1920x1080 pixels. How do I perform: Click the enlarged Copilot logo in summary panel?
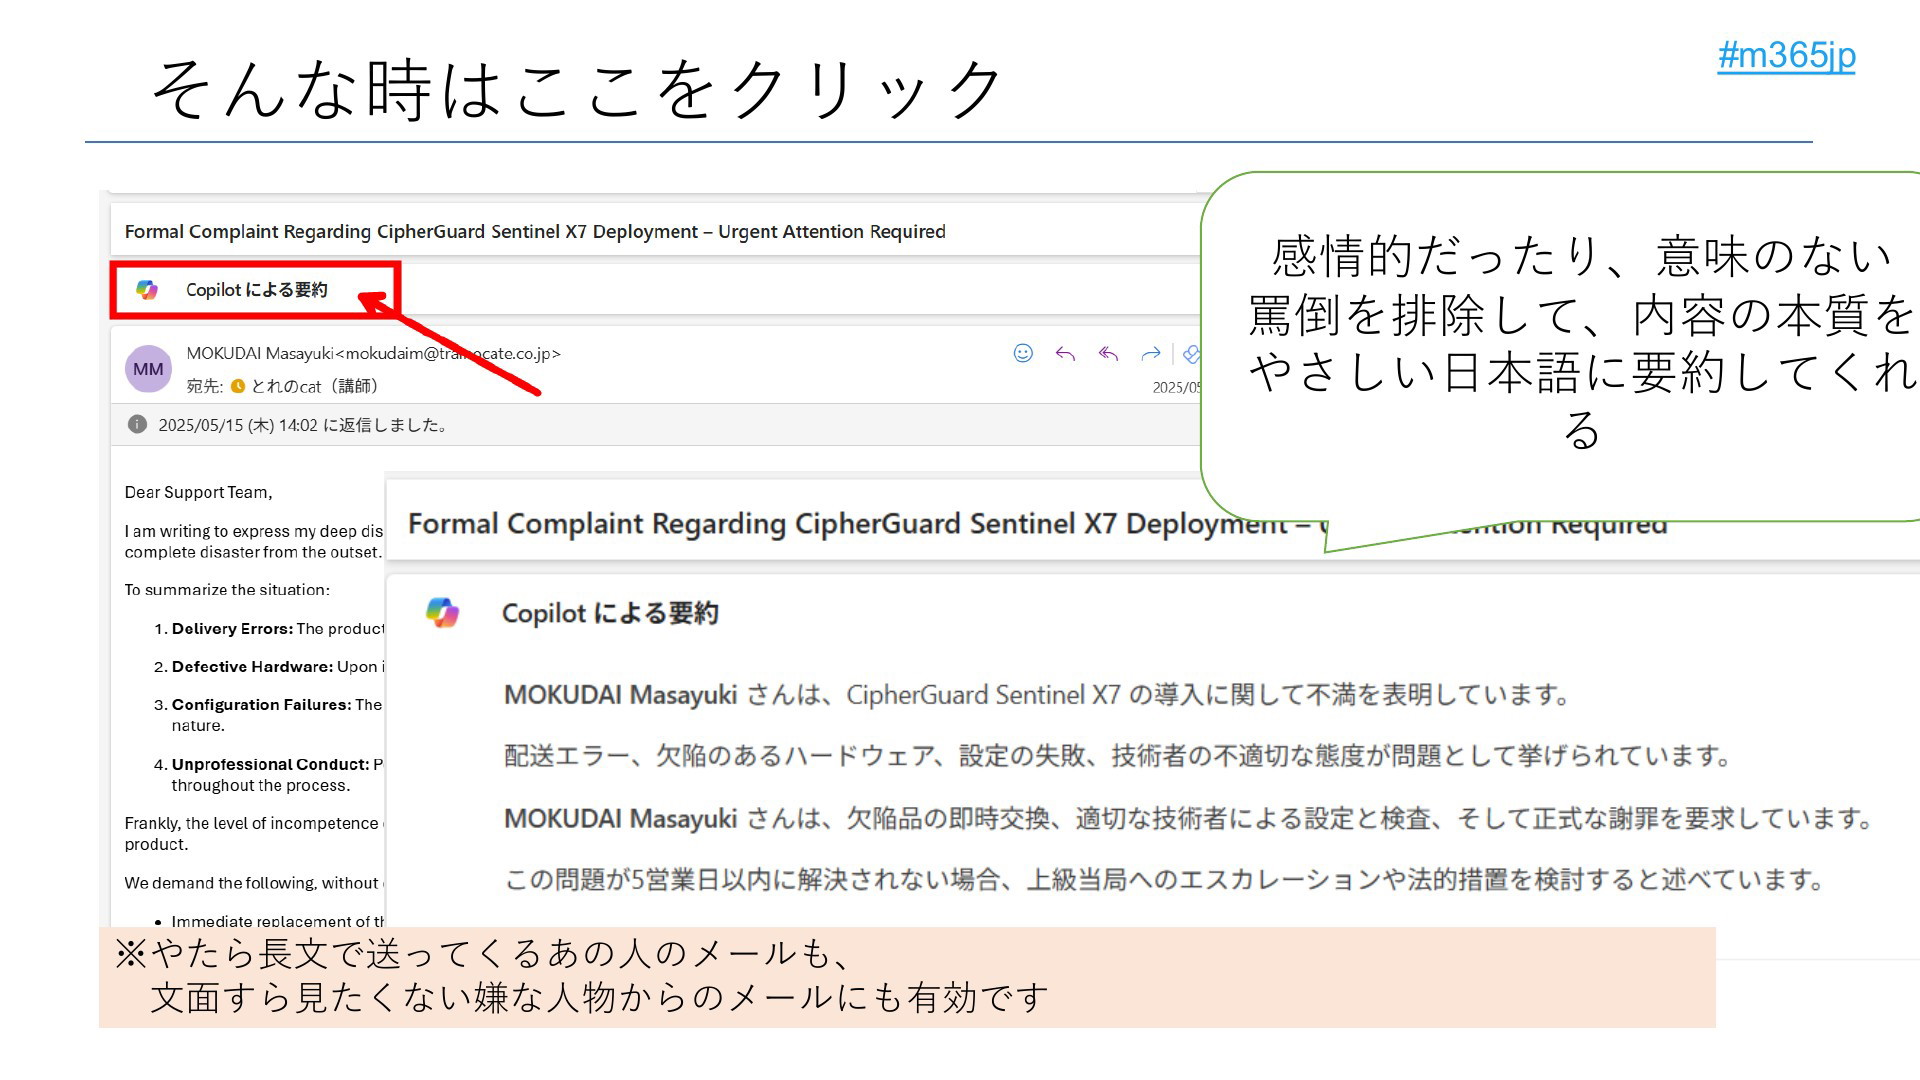(x=442, y=612)
